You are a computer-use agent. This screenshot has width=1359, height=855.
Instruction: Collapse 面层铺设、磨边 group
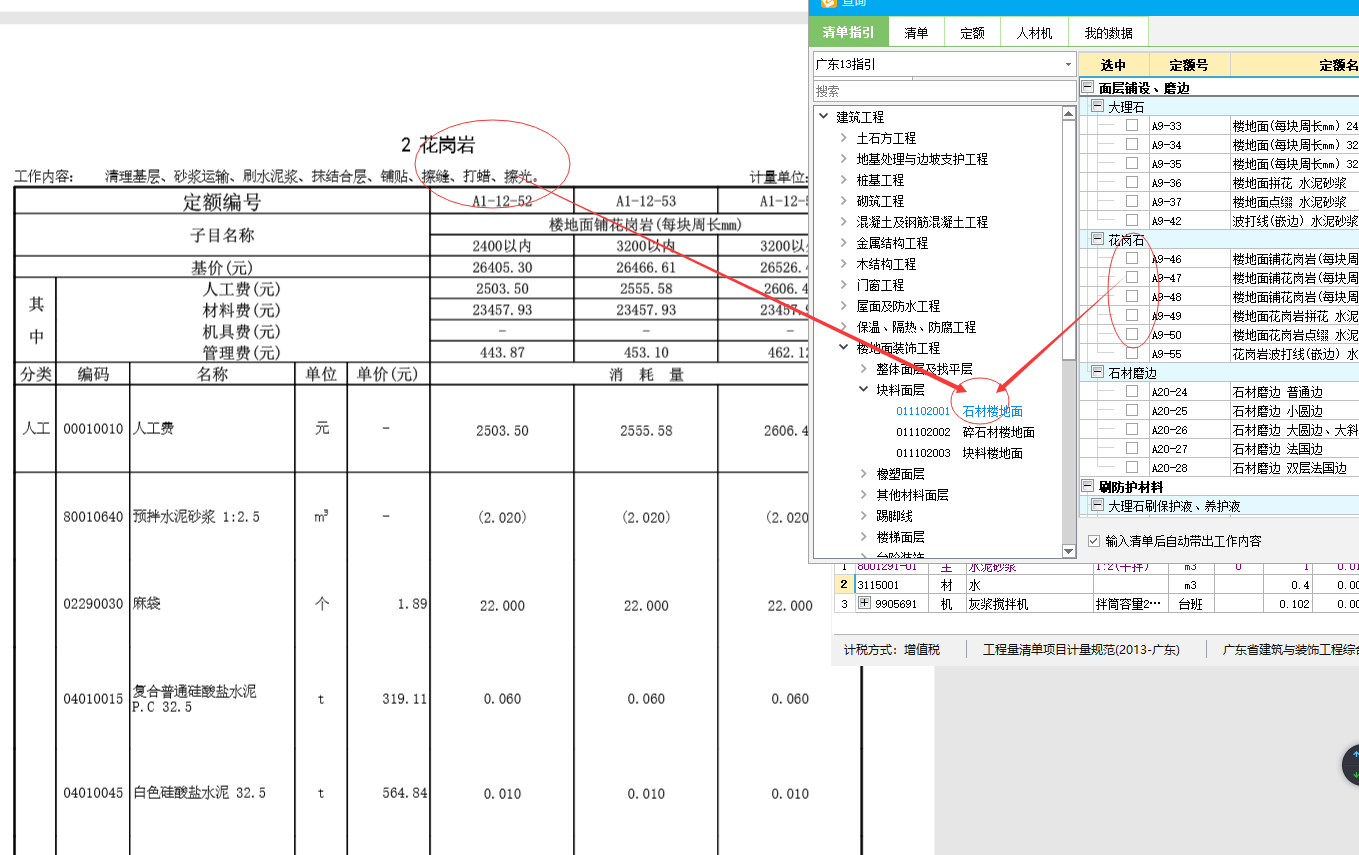1088,88
